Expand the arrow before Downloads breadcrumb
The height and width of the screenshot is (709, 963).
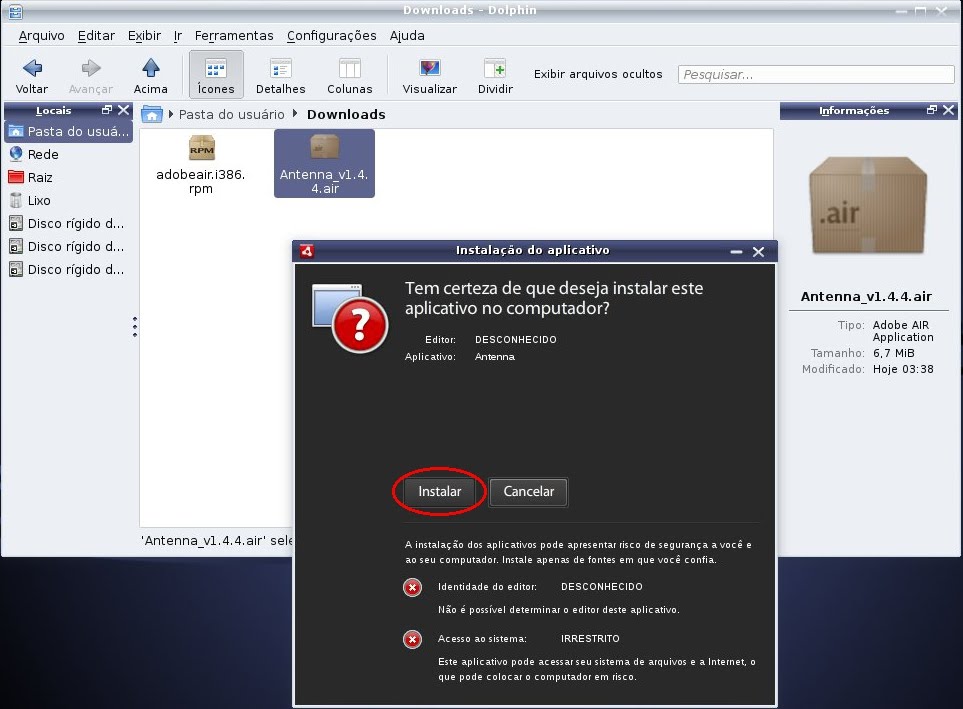click(x=295, y=114)
